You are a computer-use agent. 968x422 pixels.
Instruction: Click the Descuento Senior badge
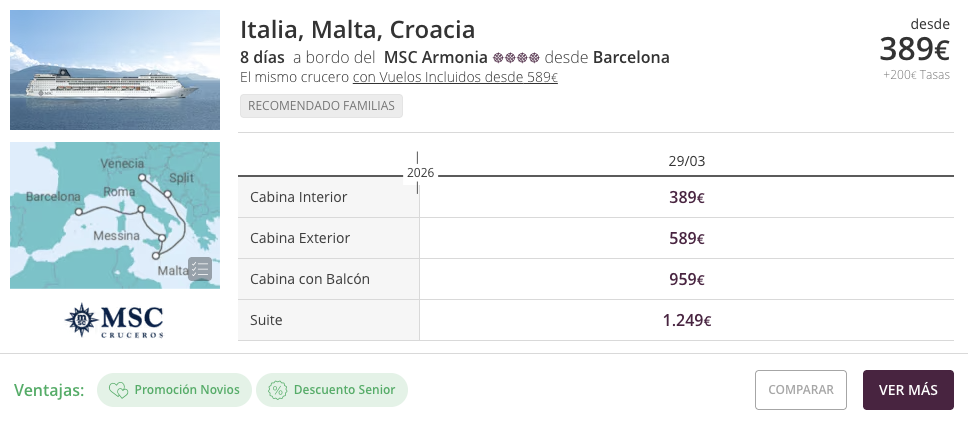click(332, 390)
